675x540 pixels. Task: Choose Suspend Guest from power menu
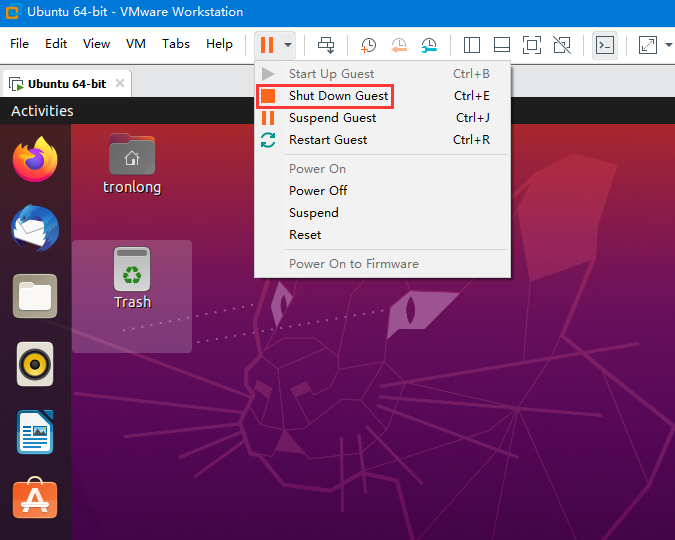click(382, 118)
